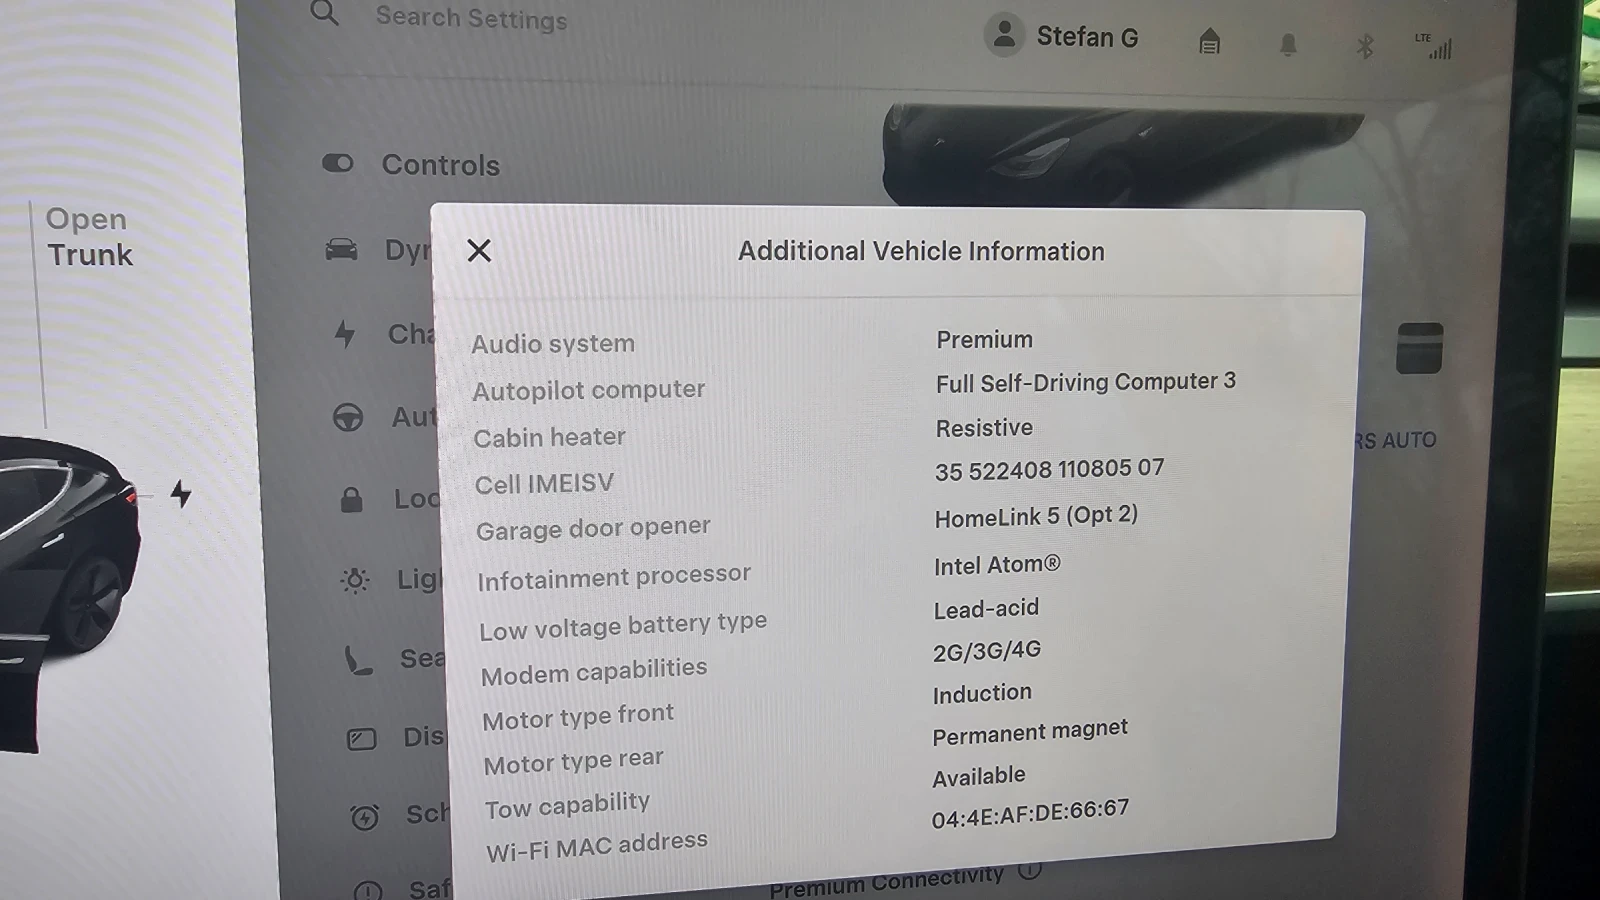Tap the padlock icon for lock settings
This screenshot has width=1600, height=900.
tap(351, 498)
